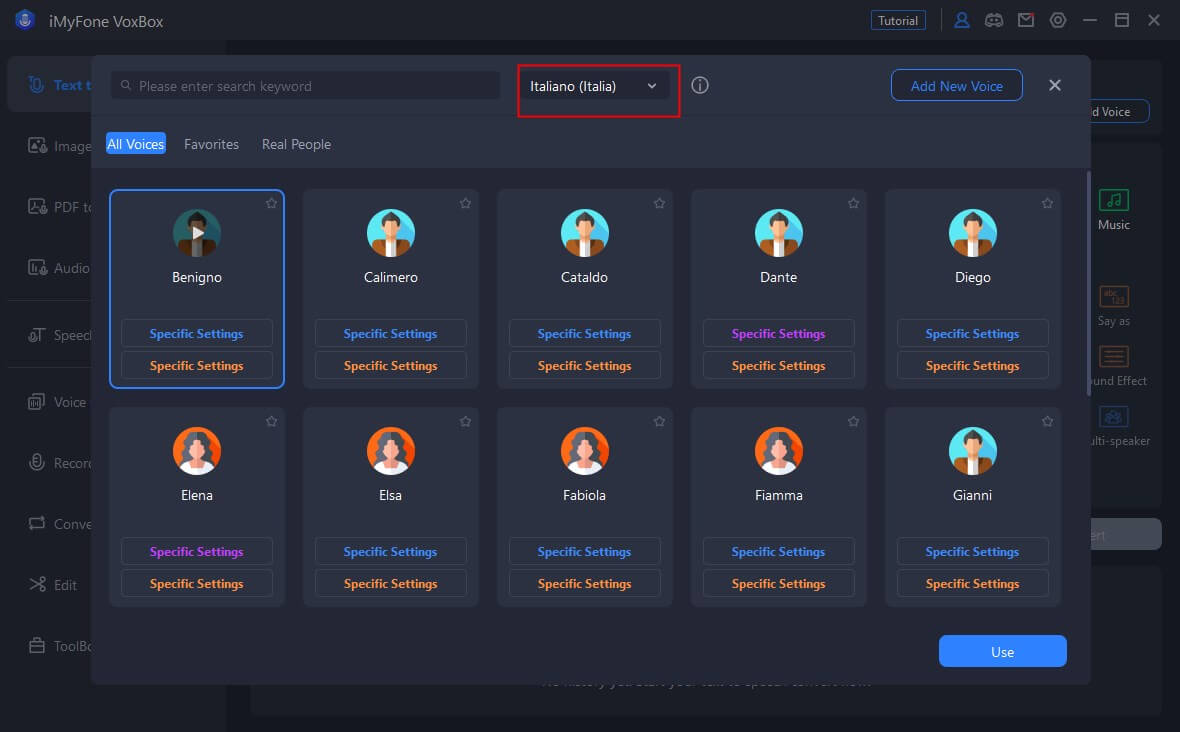This screenshot has height=732, width=1180.
Task: Favorite the Benigno voice star
Action: (x=272, y=203)
